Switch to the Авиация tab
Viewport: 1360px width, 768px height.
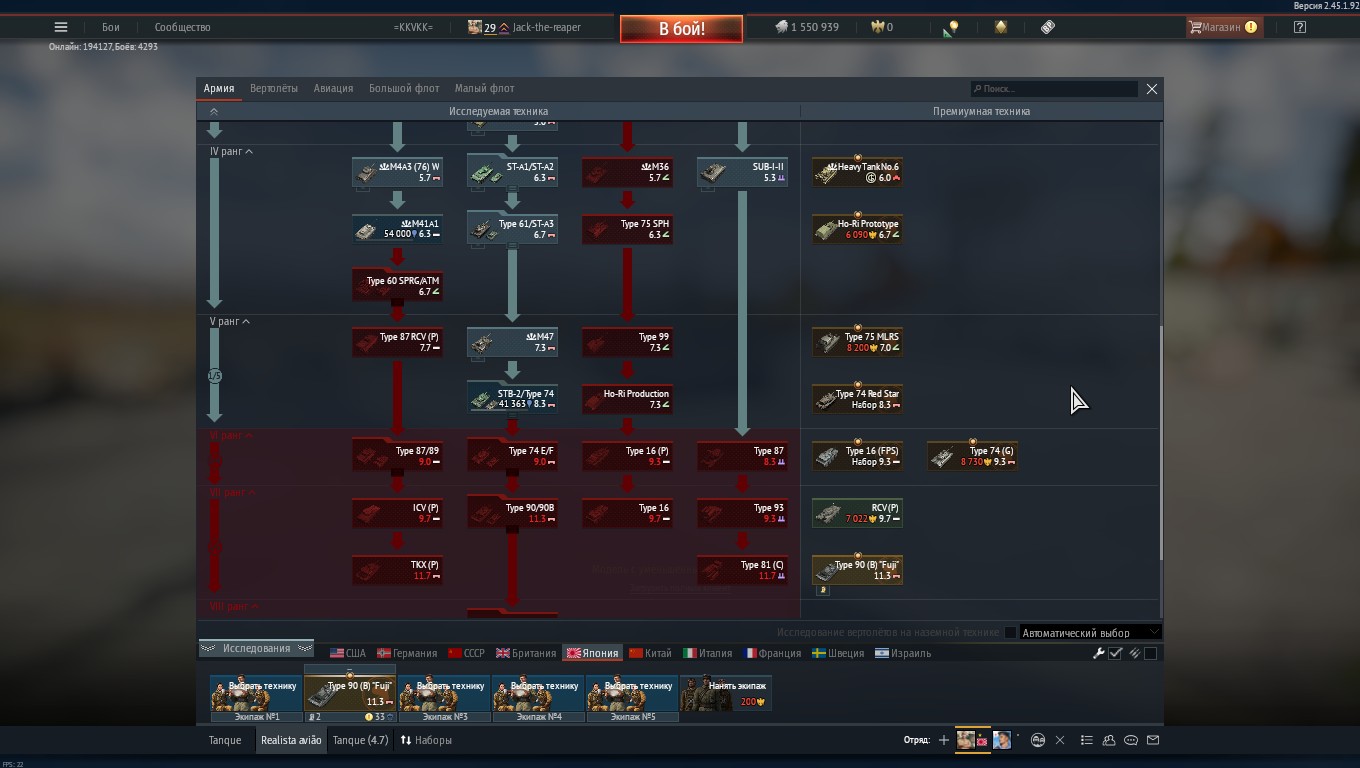(x=333, y=88)
